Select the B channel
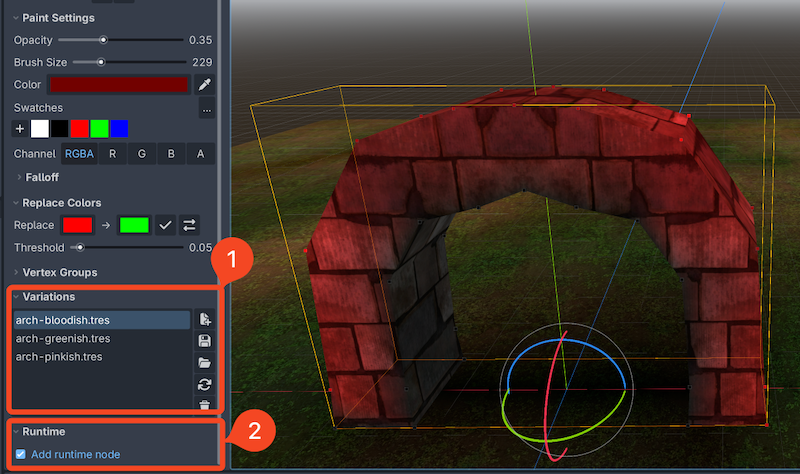800x474 pixels. pyautogui.click(x=171, y=154)
